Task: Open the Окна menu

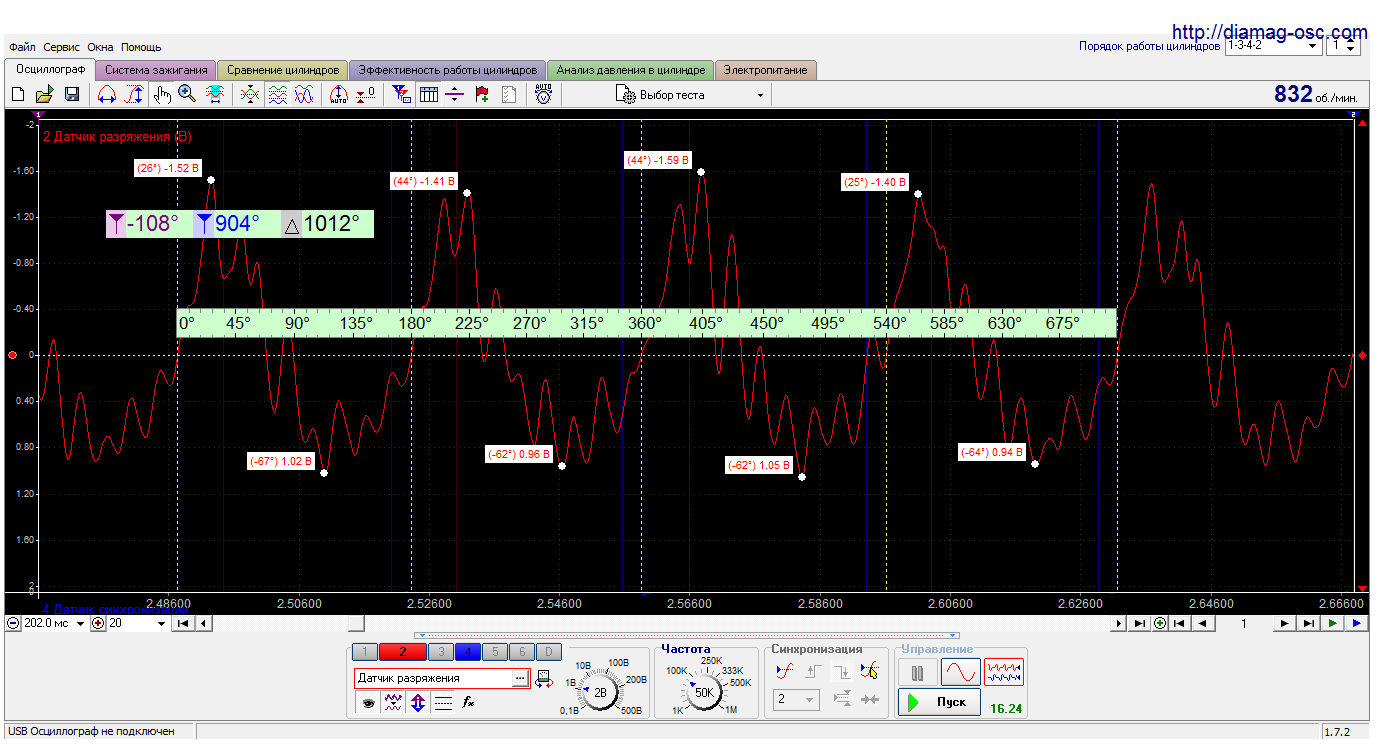Action: 100,47
